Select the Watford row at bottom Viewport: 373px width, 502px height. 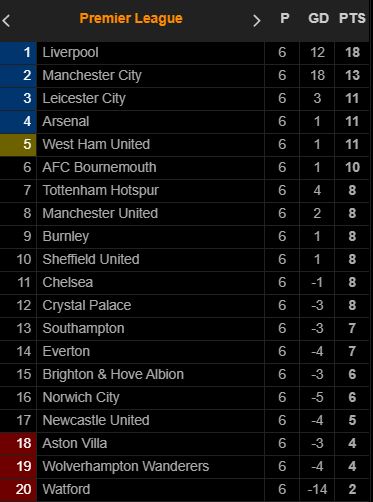click(184, 490)
